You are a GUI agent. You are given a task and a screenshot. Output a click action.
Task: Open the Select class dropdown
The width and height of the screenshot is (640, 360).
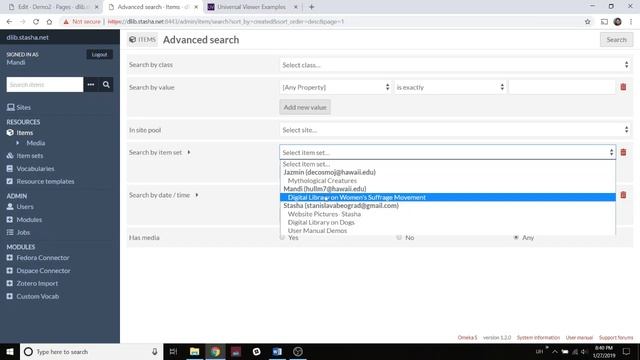point(455,65)
